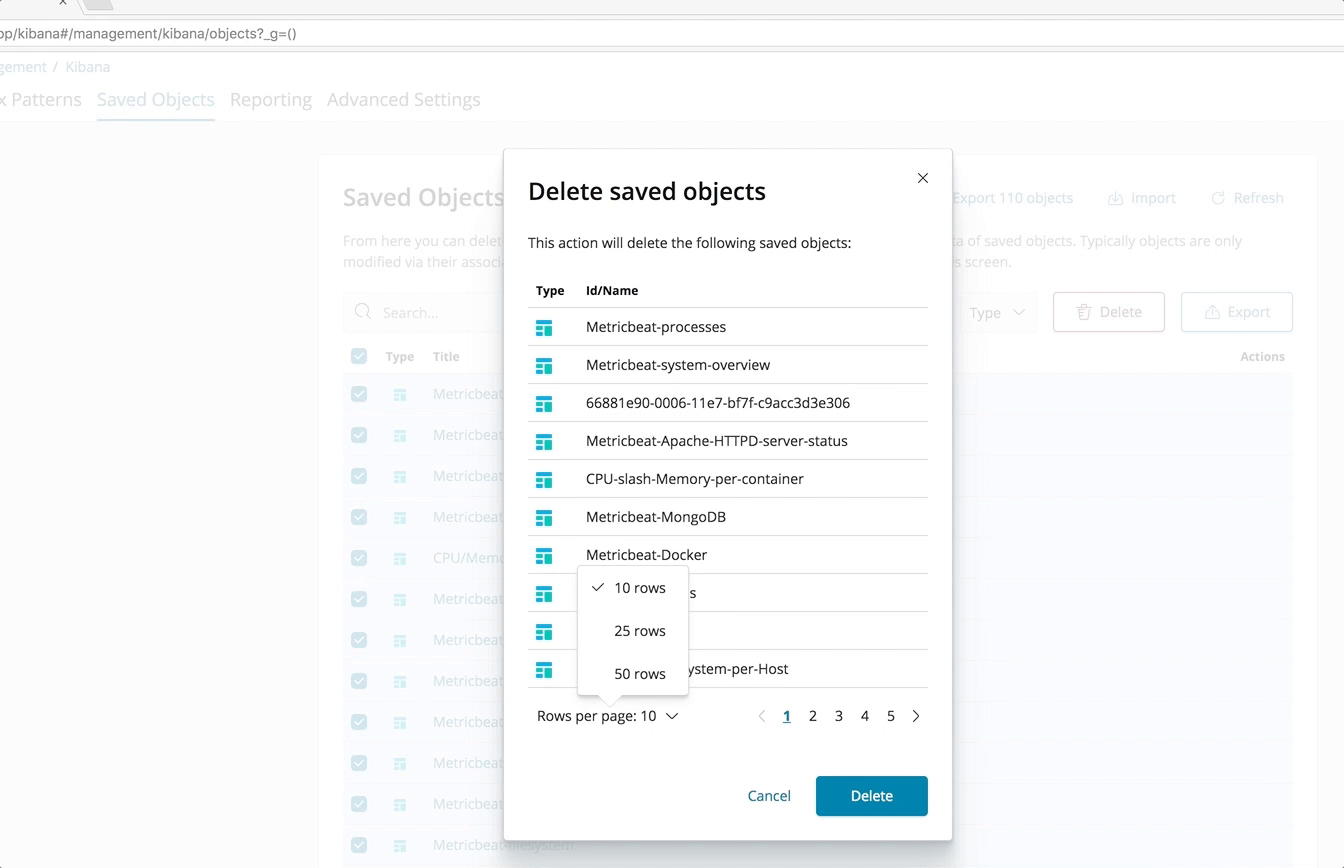Uncheck the select-all checkbox in the table header
Image resolution: width=1344 pixels, height=868 pixels.
tap(359, 356)
